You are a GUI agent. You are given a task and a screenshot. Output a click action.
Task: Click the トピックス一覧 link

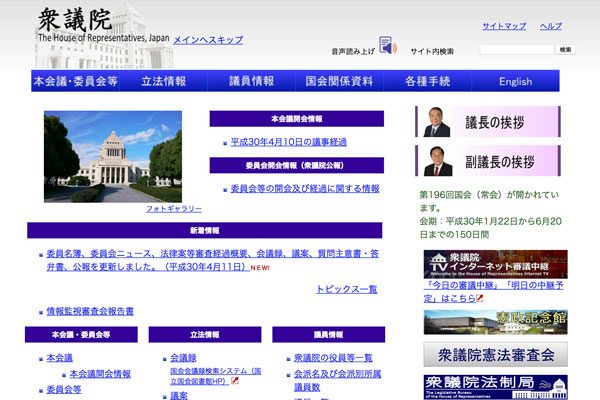point(347,289)
